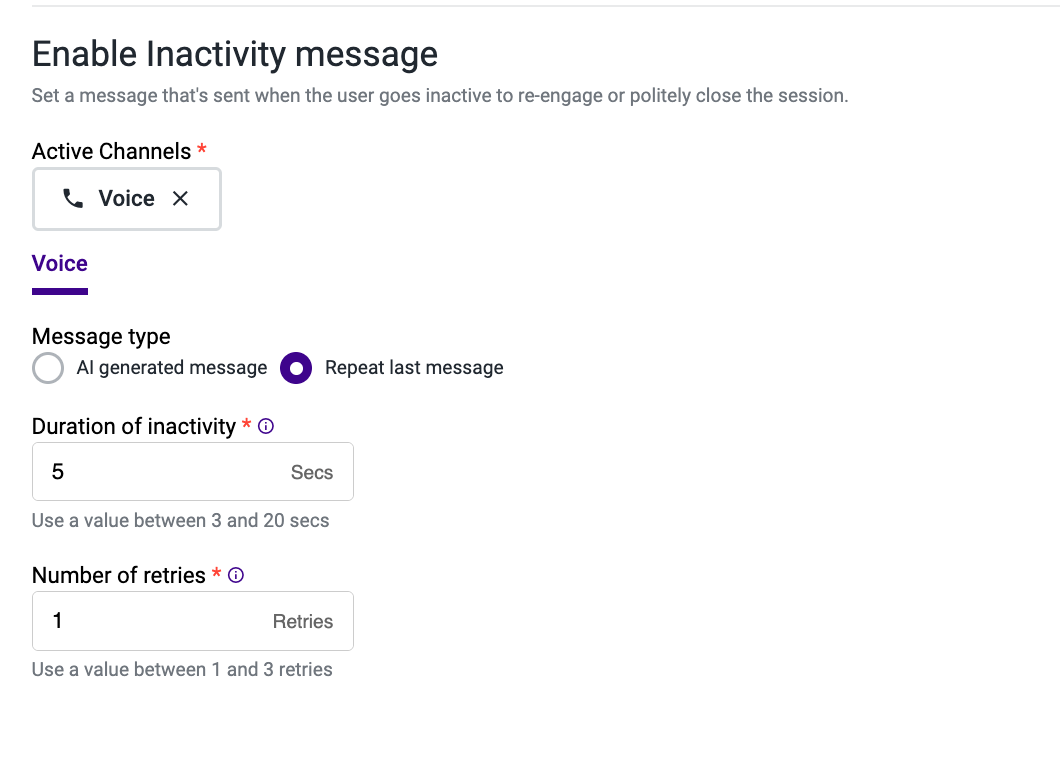Remove the Voice channel using its X icon
This screenshot has width=1060, height=776.
[x=180, y=198]
